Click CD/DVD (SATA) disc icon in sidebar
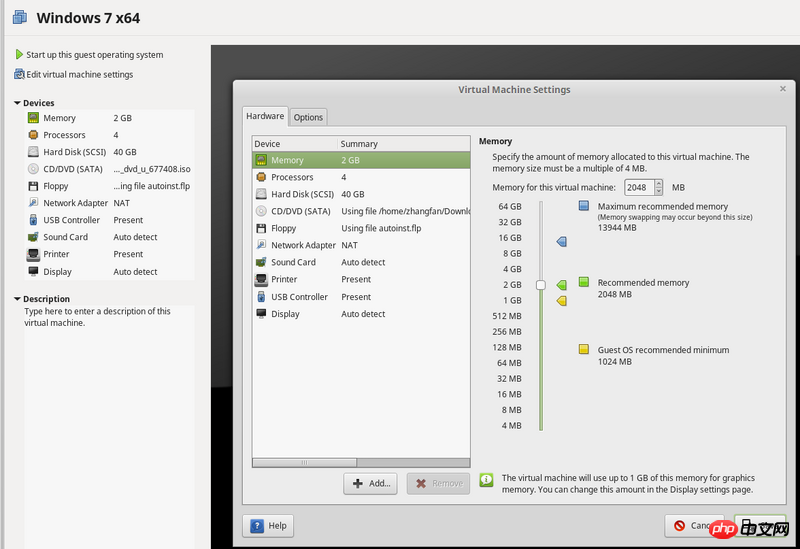Viewport: 800px width, 549px height. (33, 169)
